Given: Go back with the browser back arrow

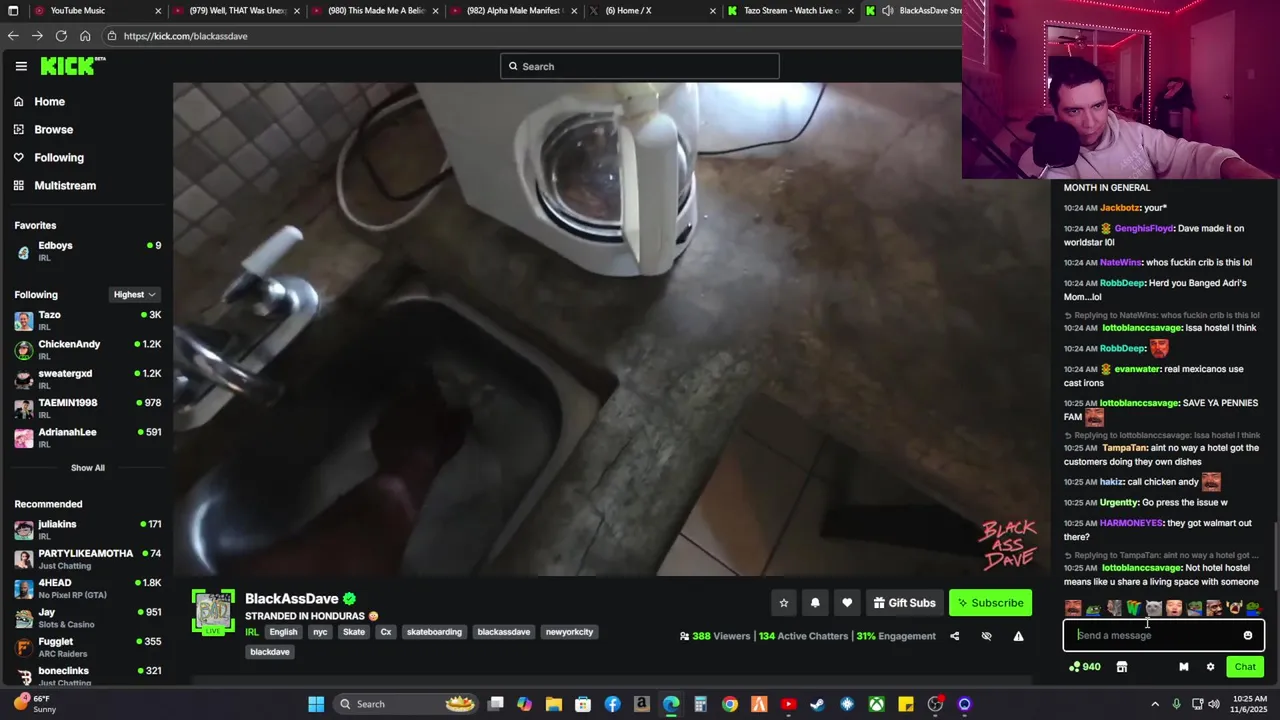Looking at the screenshot, I should 13,36.
